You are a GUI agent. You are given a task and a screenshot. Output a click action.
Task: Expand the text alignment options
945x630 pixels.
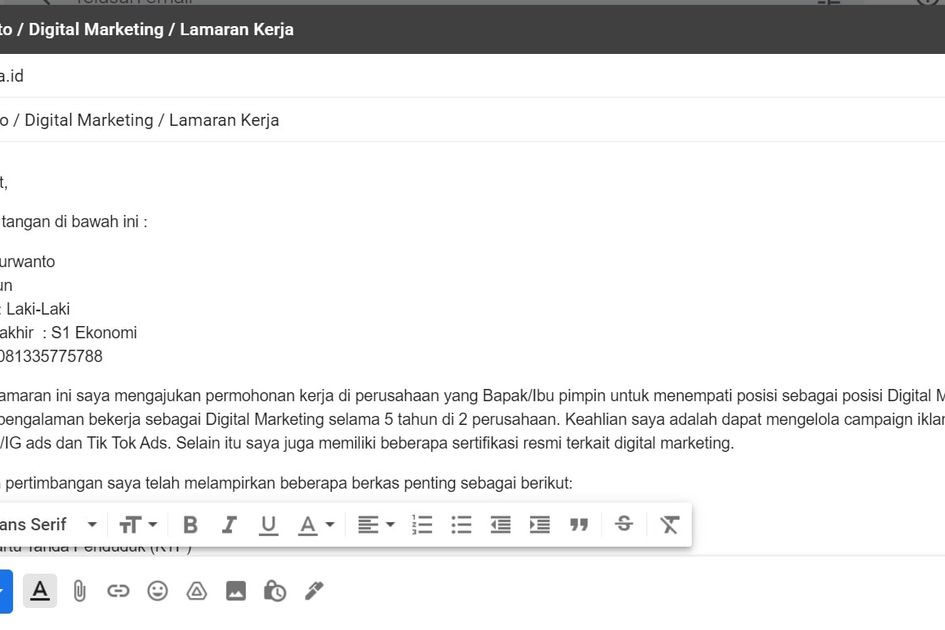(376, 525)
